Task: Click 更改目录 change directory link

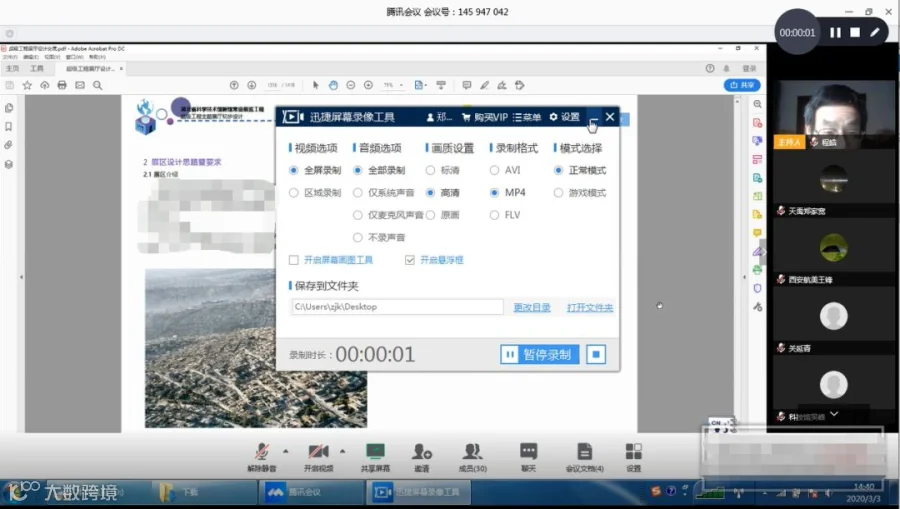Action: coord(532,308)
